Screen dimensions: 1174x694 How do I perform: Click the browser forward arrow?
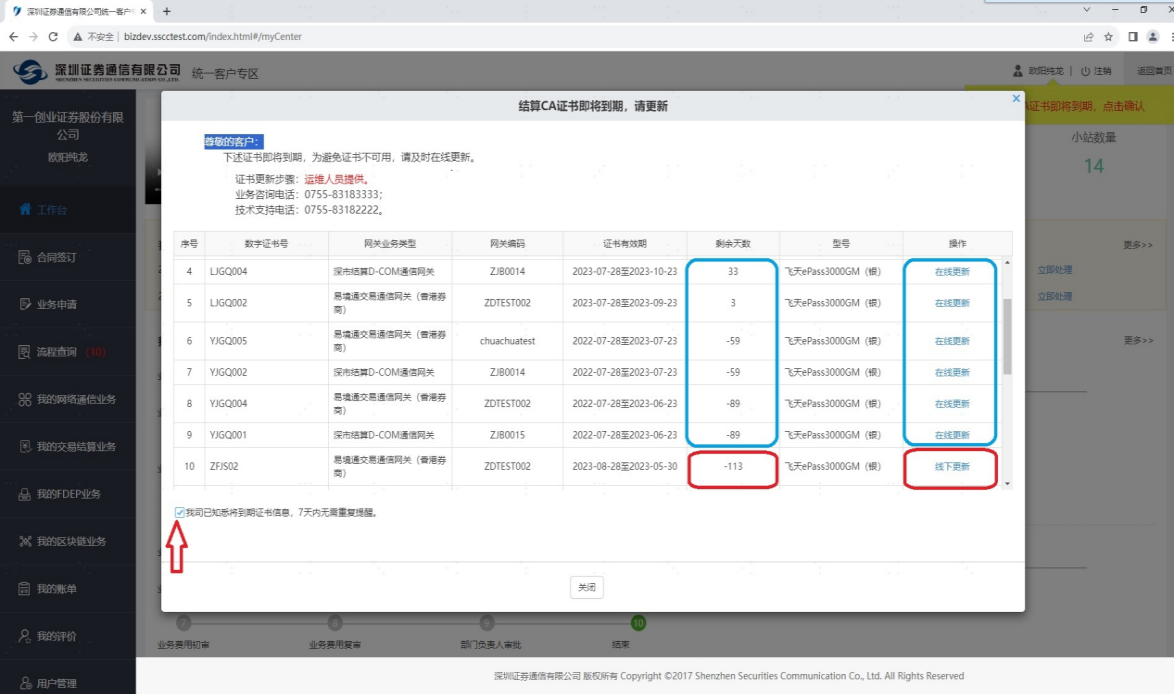[33, 36]
